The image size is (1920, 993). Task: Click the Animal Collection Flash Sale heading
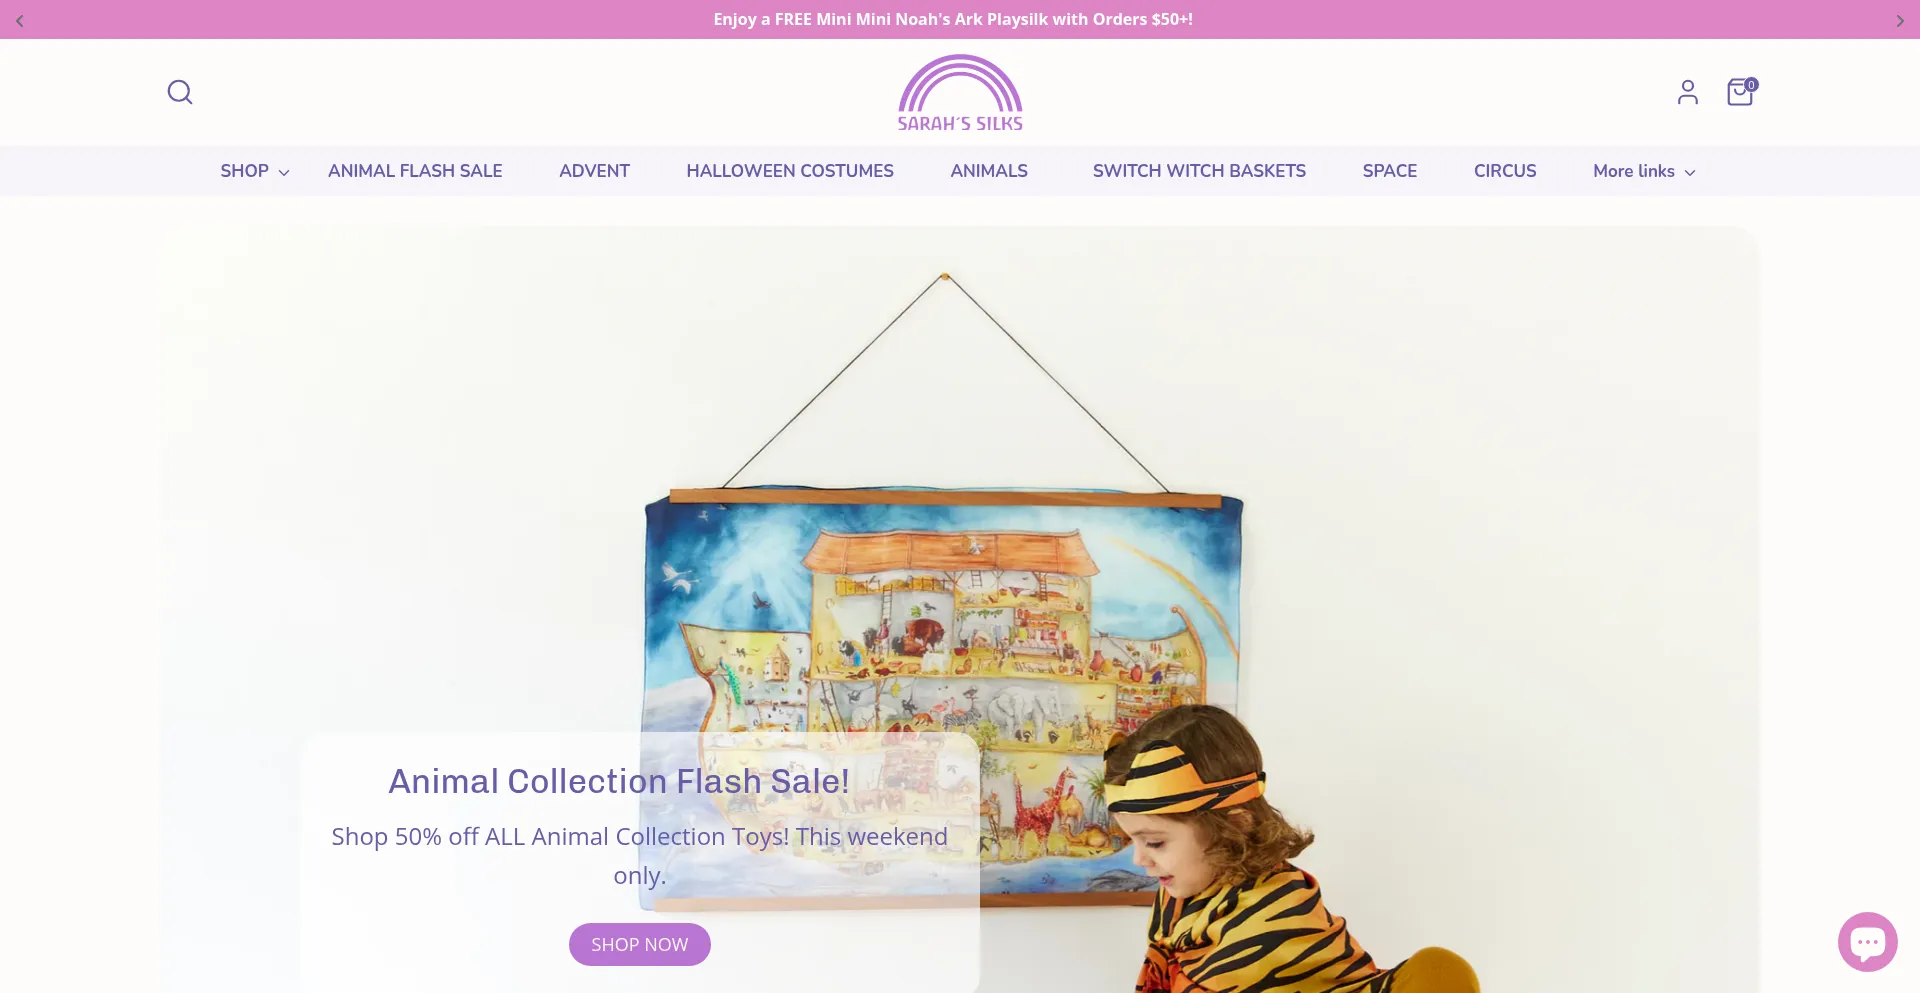[x=619, y=781]
